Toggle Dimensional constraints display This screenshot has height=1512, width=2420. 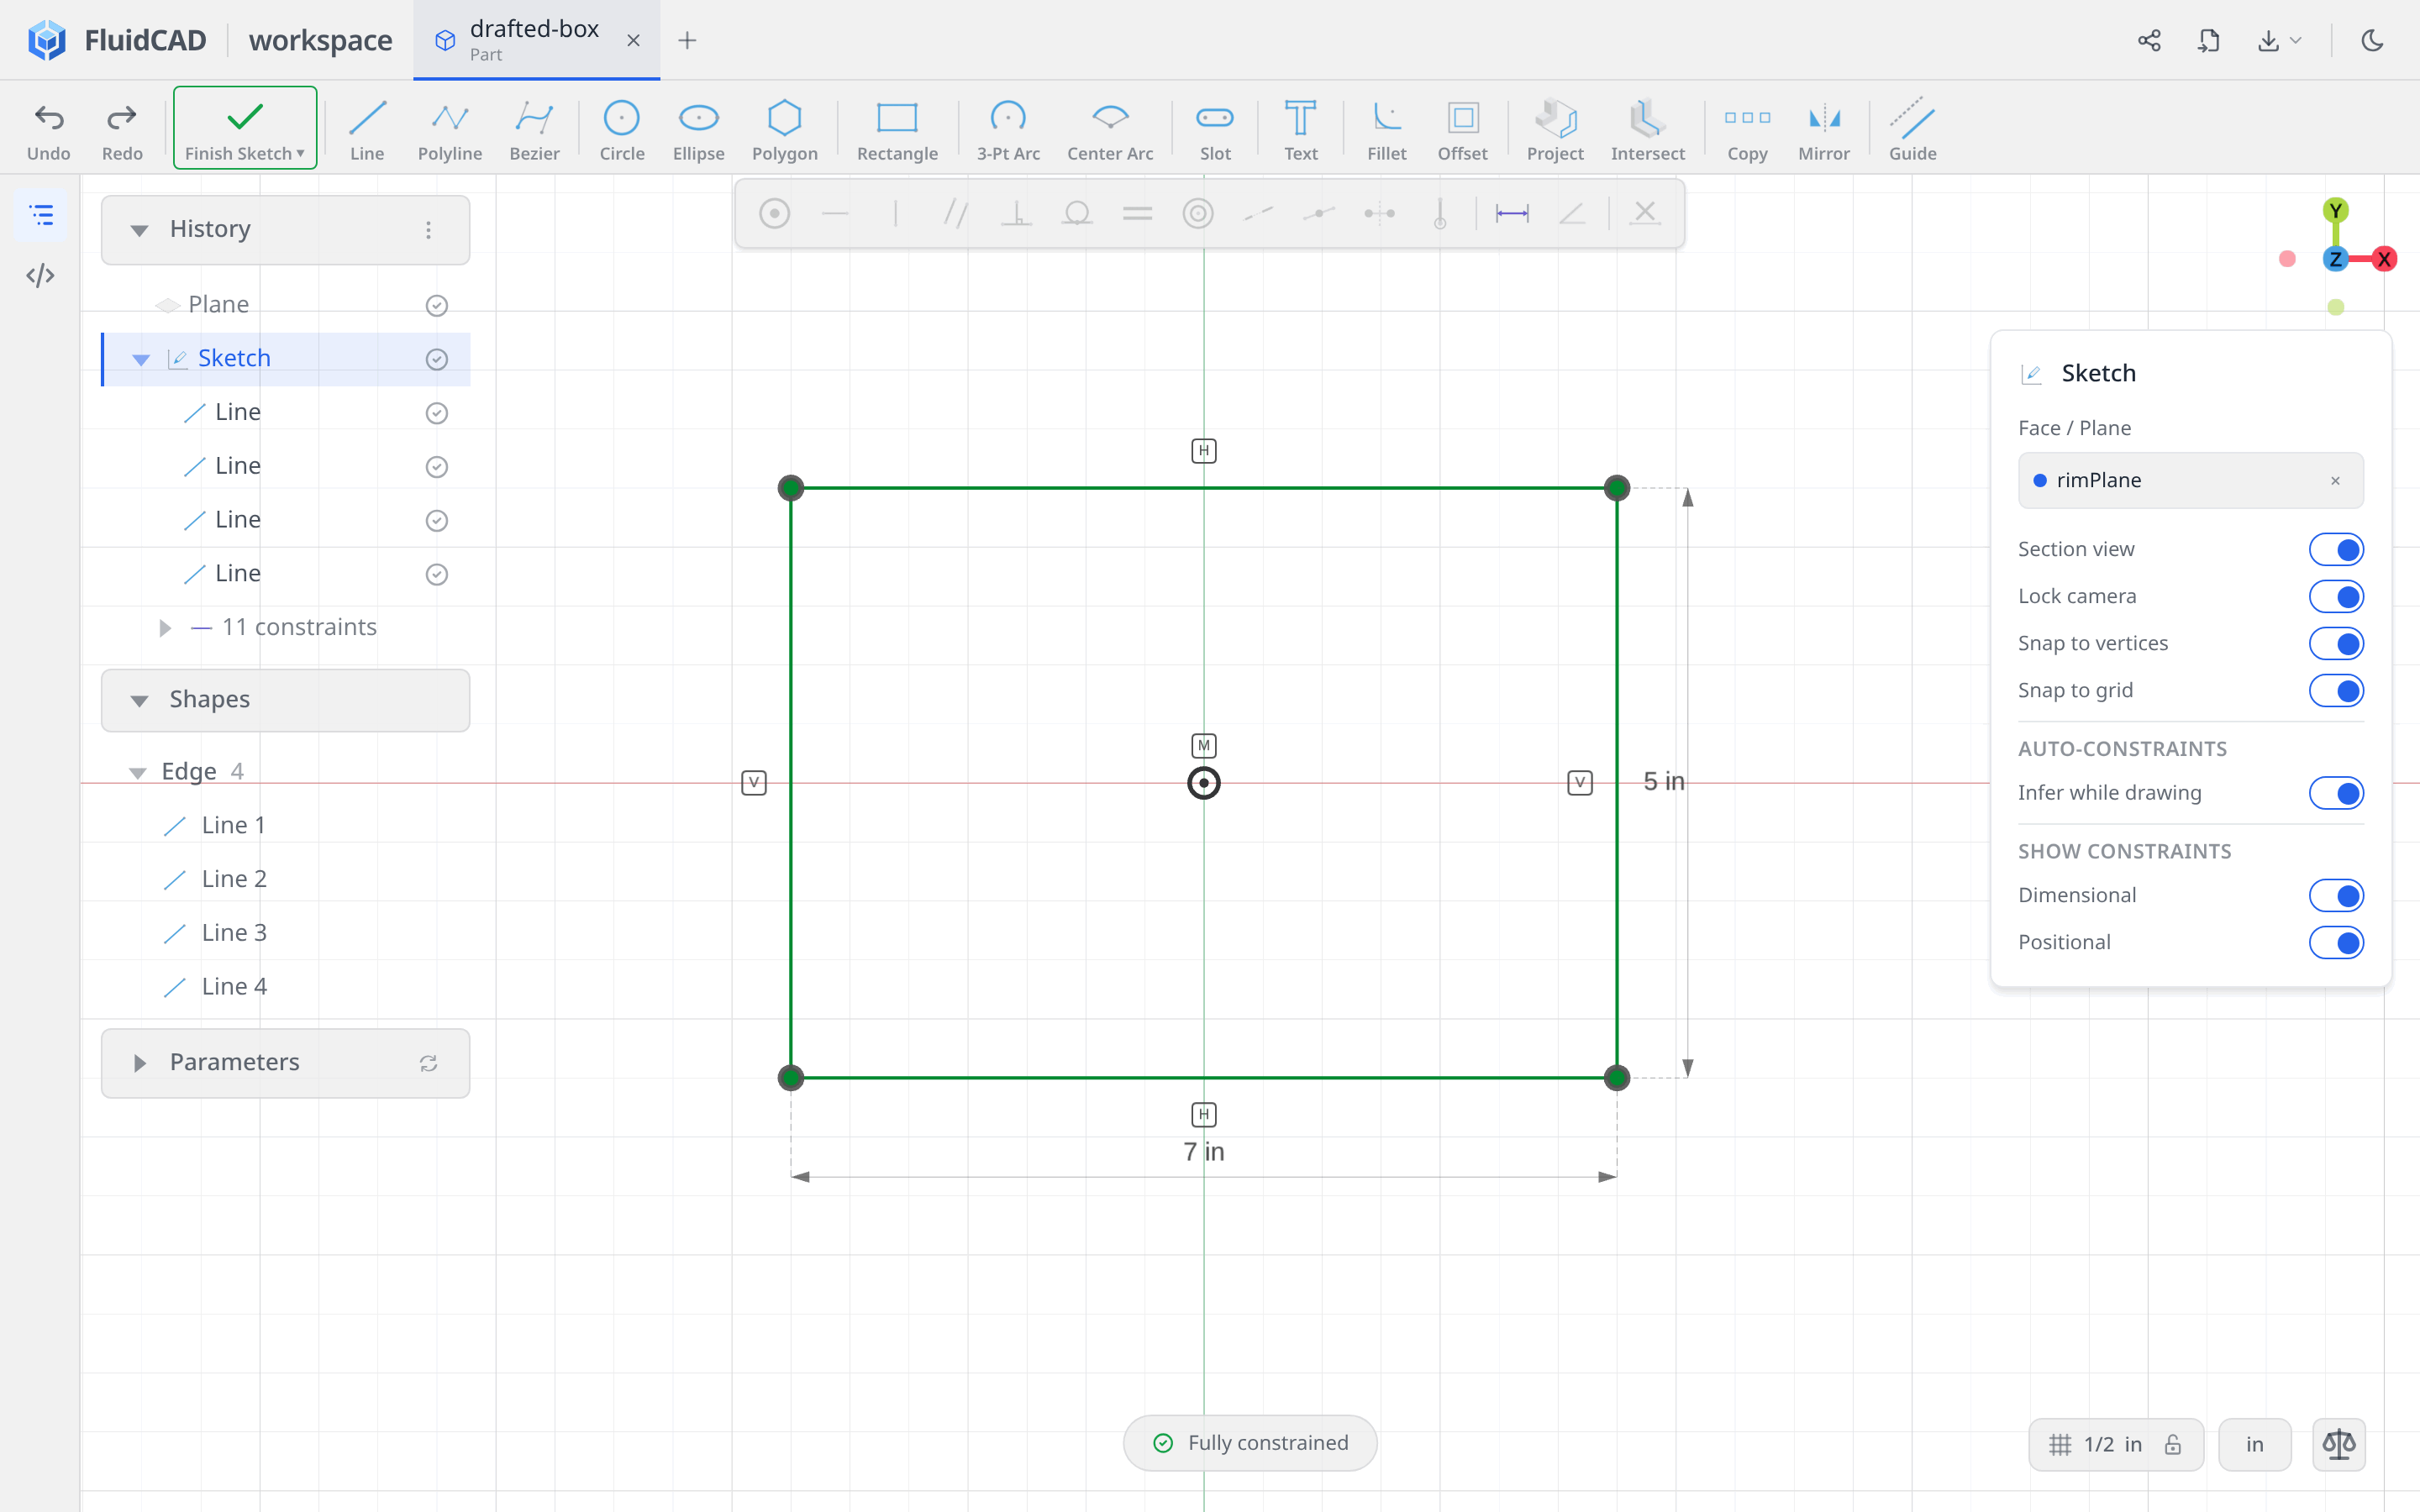(2336, 895)
